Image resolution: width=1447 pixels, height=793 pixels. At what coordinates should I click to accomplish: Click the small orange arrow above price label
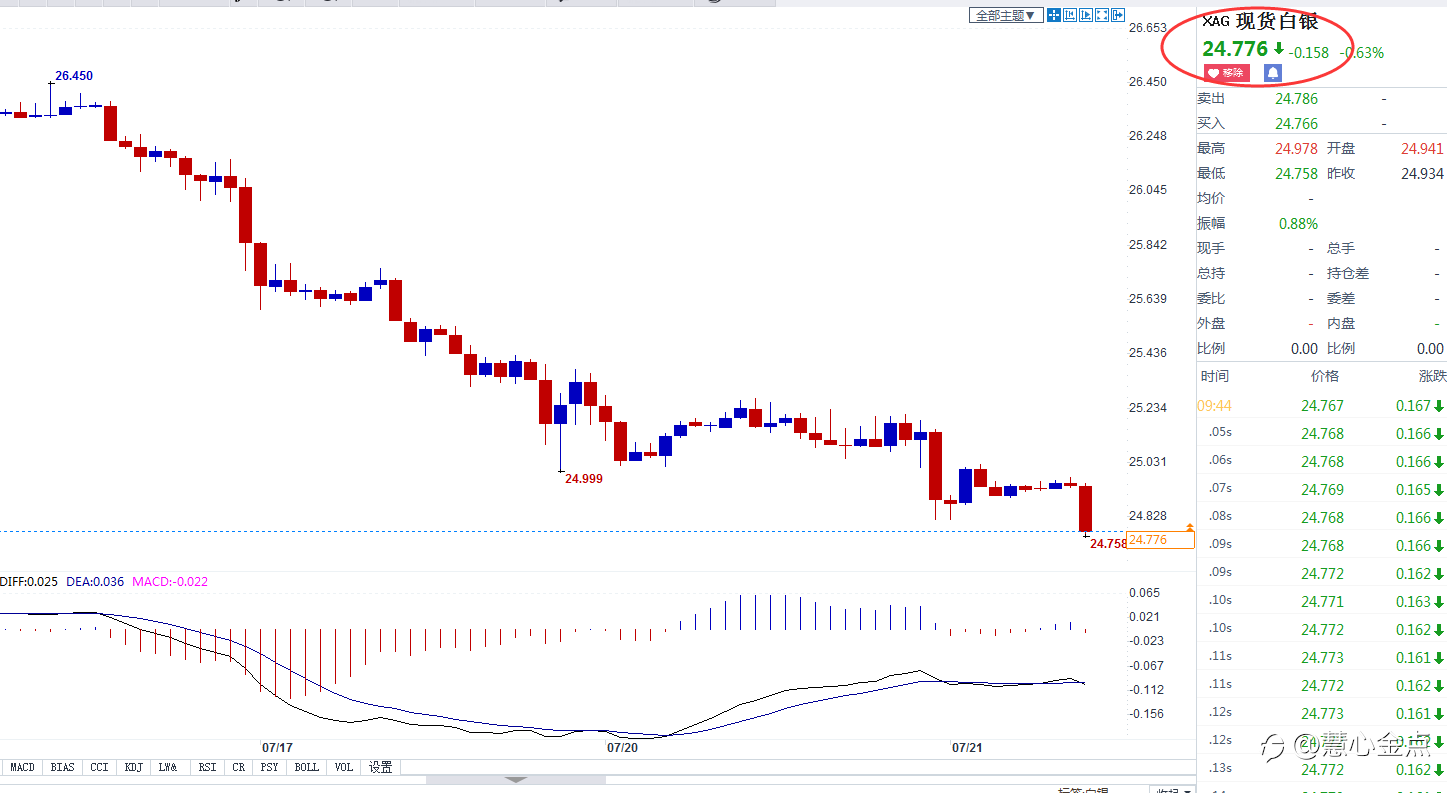[1189, 526]
